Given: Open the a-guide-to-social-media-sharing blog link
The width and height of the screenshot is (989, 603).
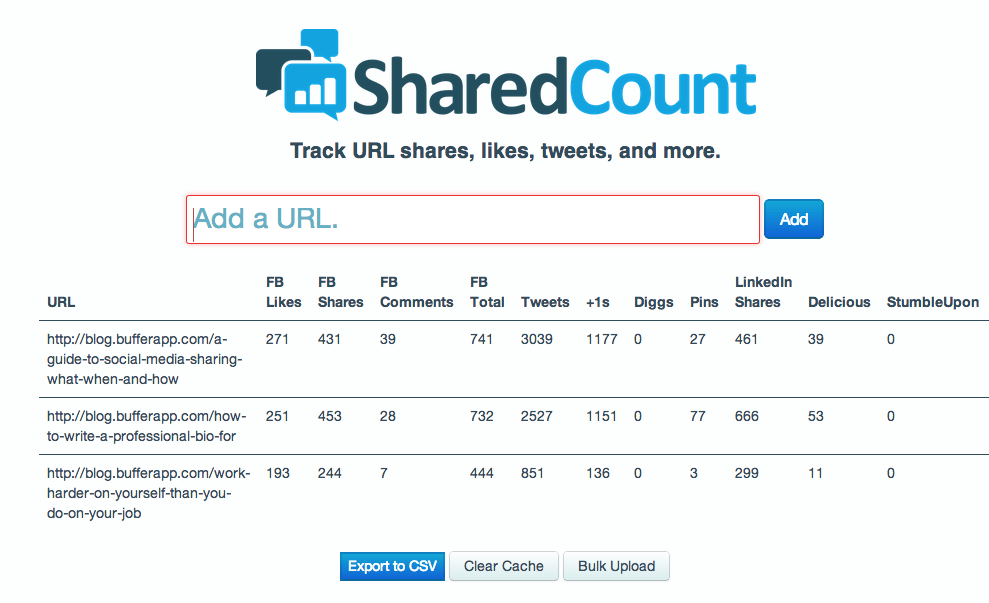Looking at the screenshot, I should tap(146, 361).
